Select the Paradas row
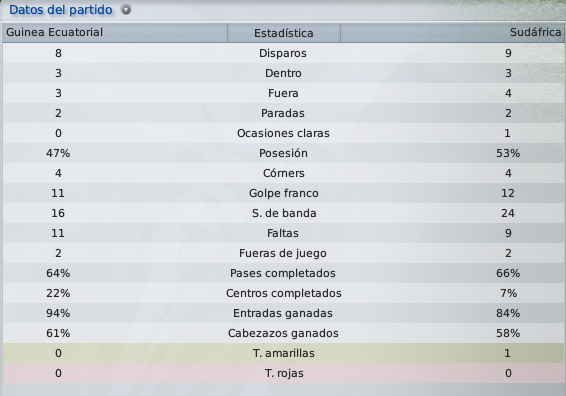 [283, 113]
